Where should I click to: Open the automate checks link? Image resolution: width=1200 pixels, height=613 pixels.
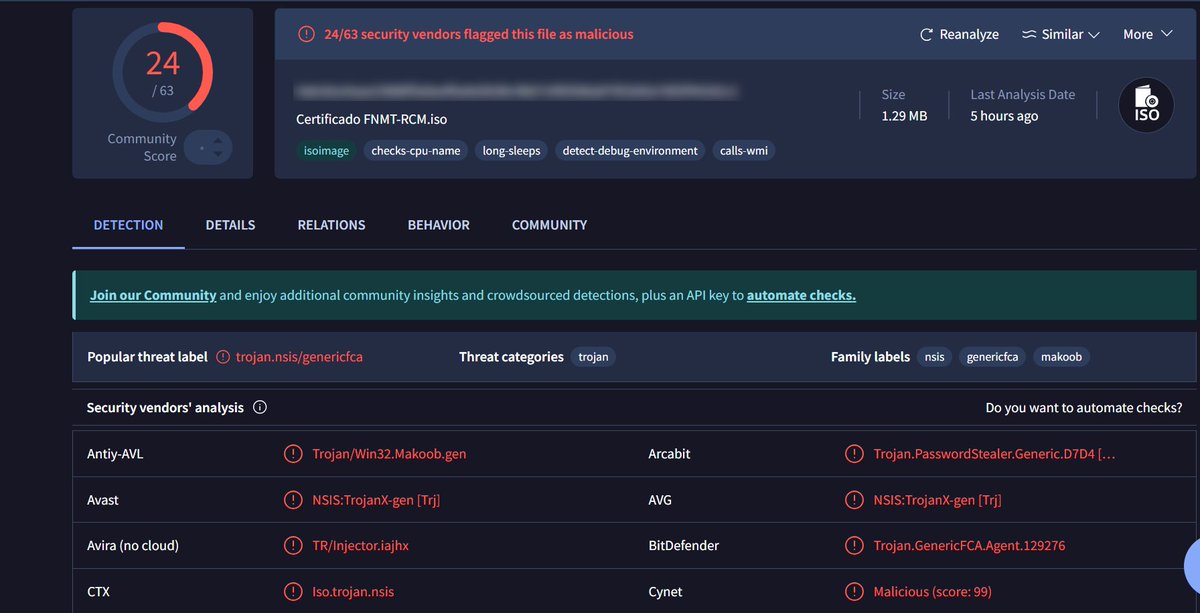point(799,295)
